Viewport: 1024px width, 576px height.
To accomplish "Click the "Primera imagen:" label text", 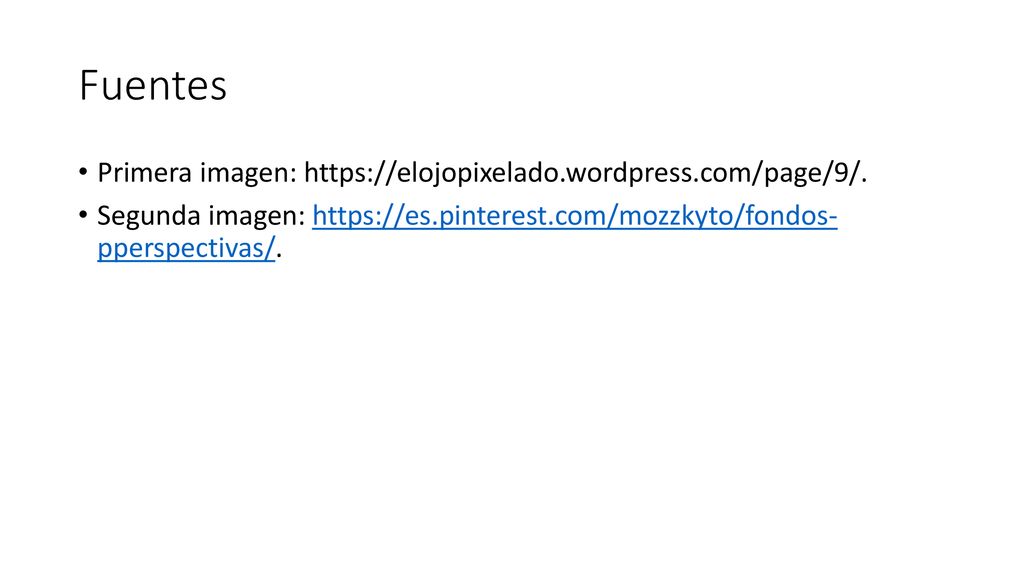I will pos(197,173).
